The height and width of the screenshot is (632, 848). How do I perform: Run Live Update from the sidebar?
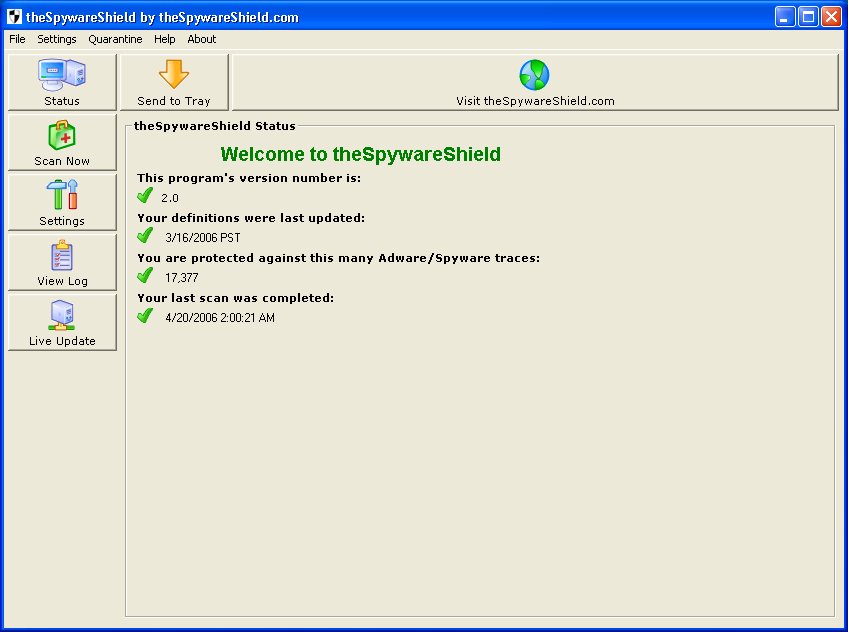click(62, 322)
